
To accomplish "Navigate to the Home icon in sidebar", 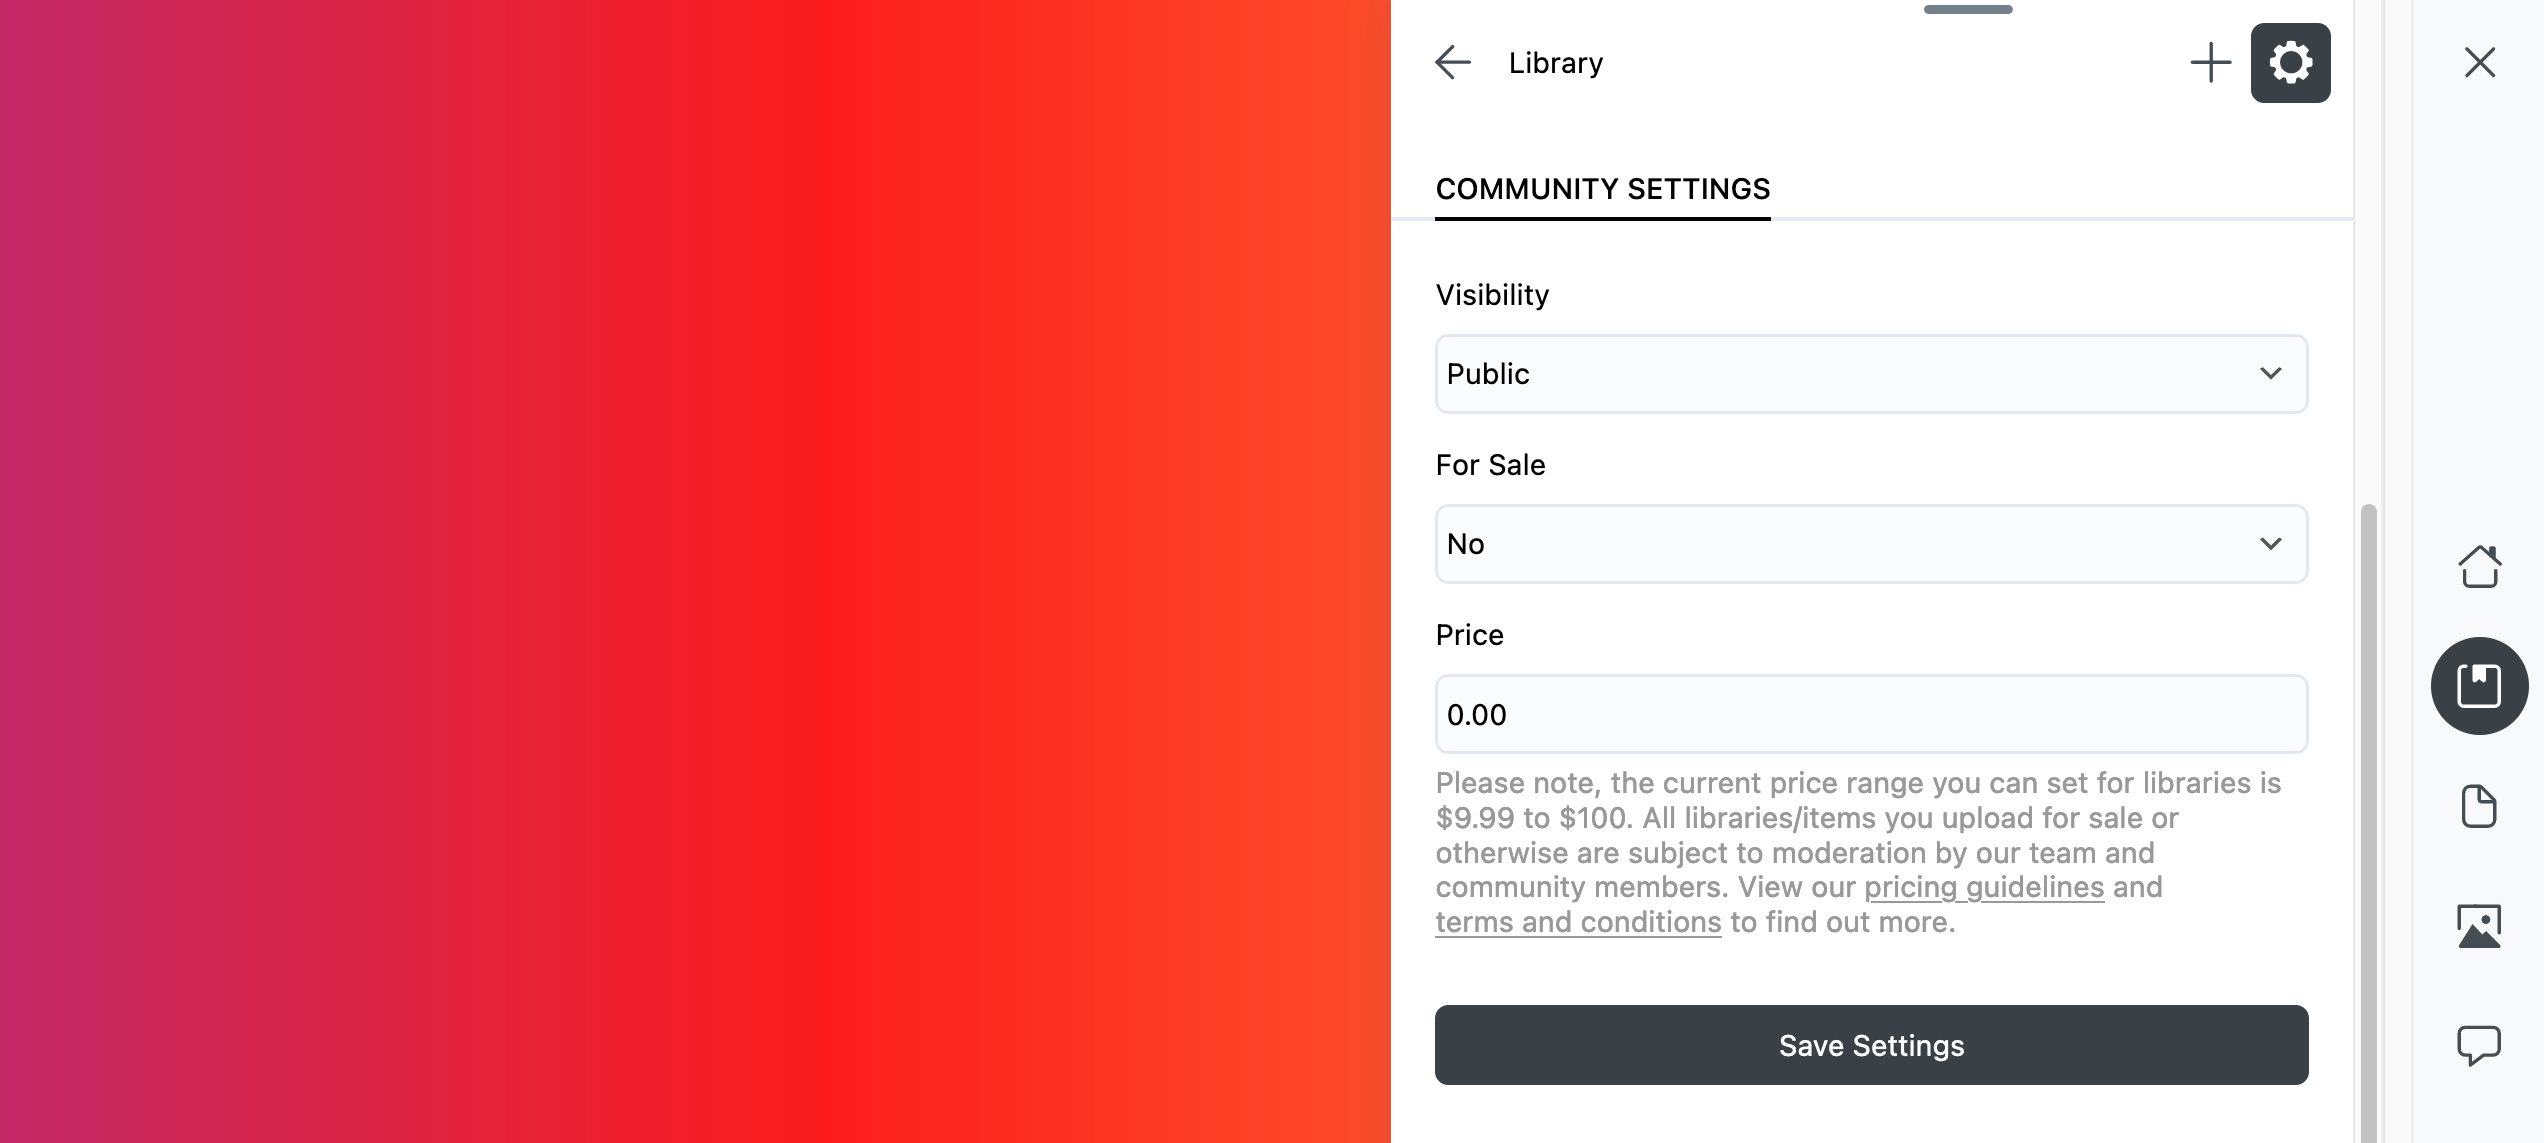I will click(x=2480, y=566).
